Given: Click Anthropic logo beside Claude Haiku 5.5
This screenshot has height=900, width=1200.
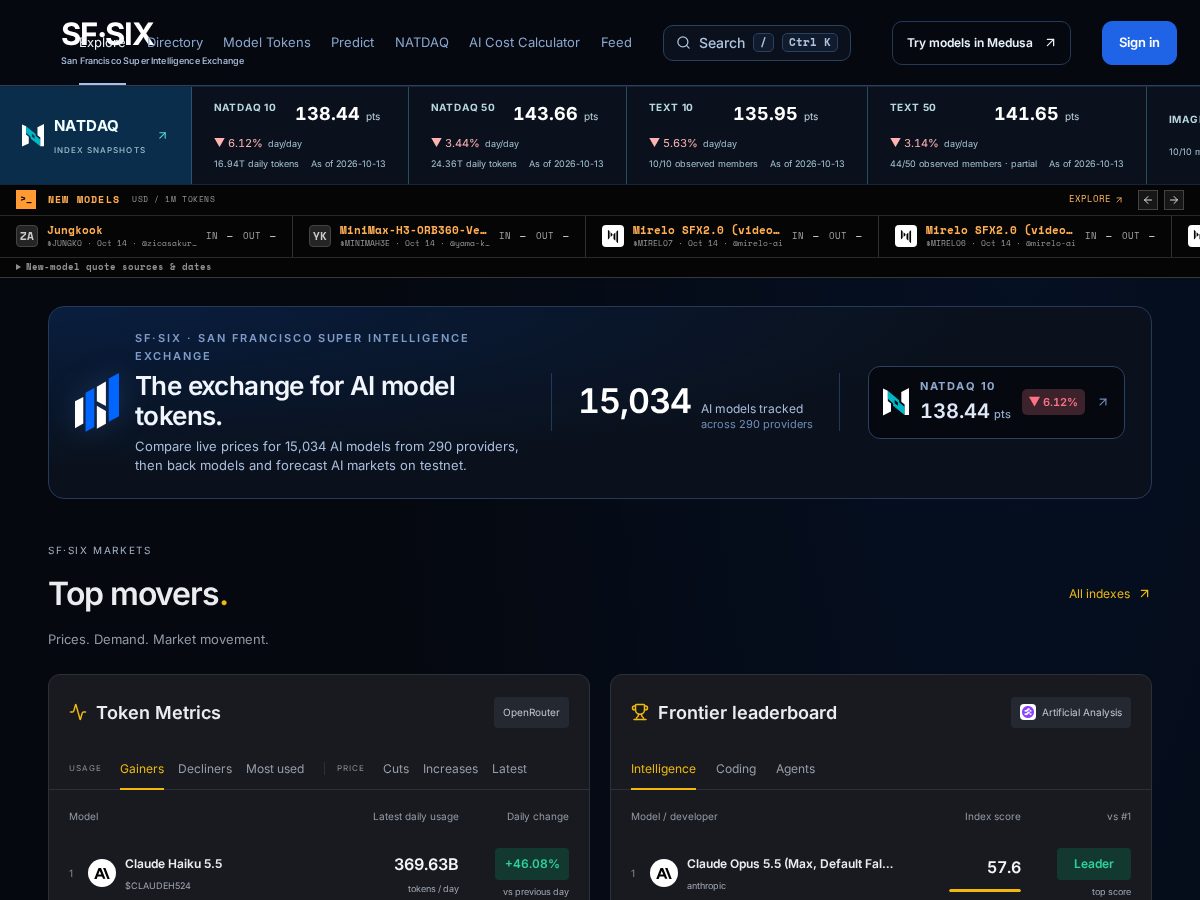Looking at the screenshot, I should (102, 873).
